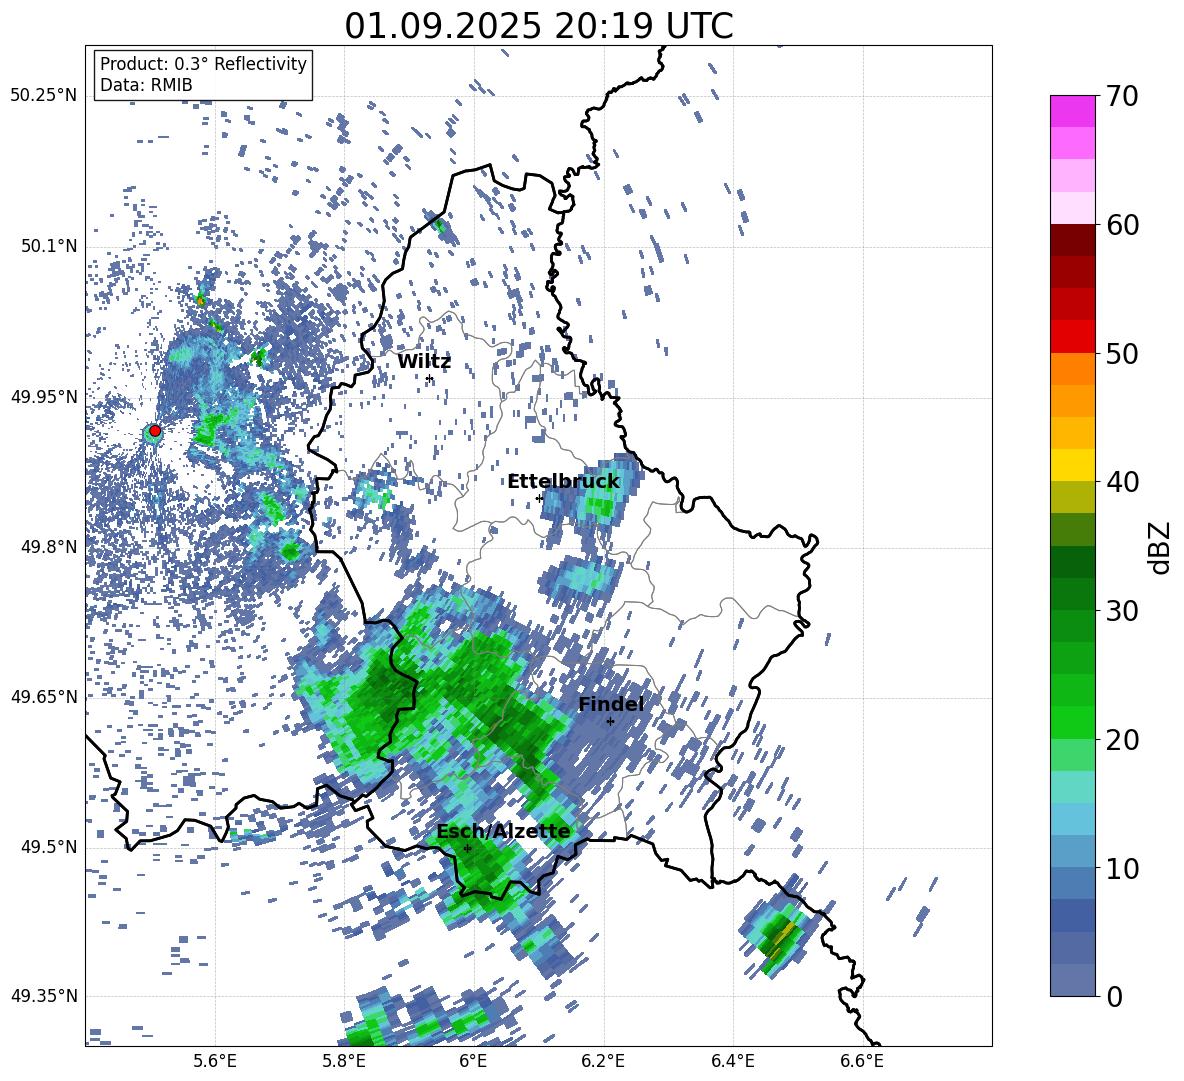The image size is (1184, 1081).
Task: Click the colorbar 20 tick label
Action: (1123, 740)
